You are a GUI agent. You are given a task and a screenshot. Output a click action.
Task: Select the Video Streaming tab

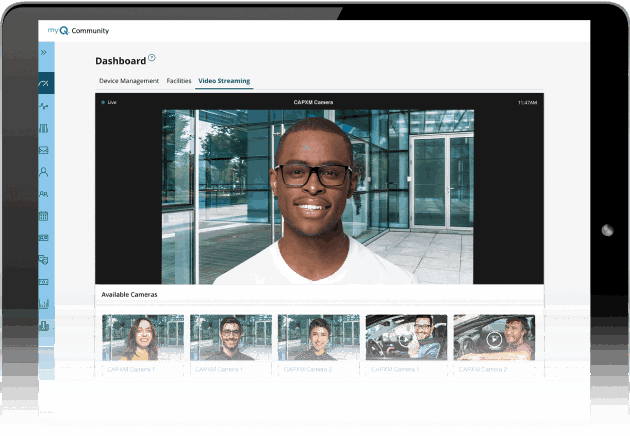pos(224,81)
